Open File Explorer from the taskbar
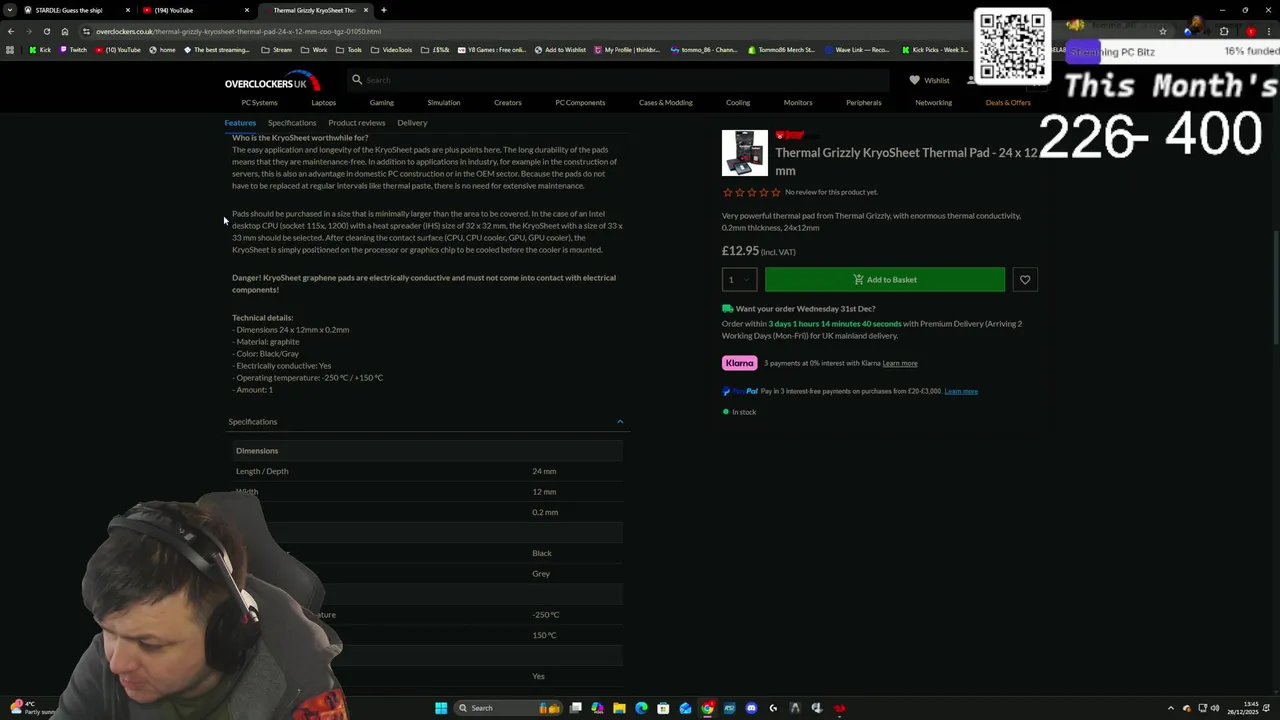The image size is (1280, 720). [619, 708]
